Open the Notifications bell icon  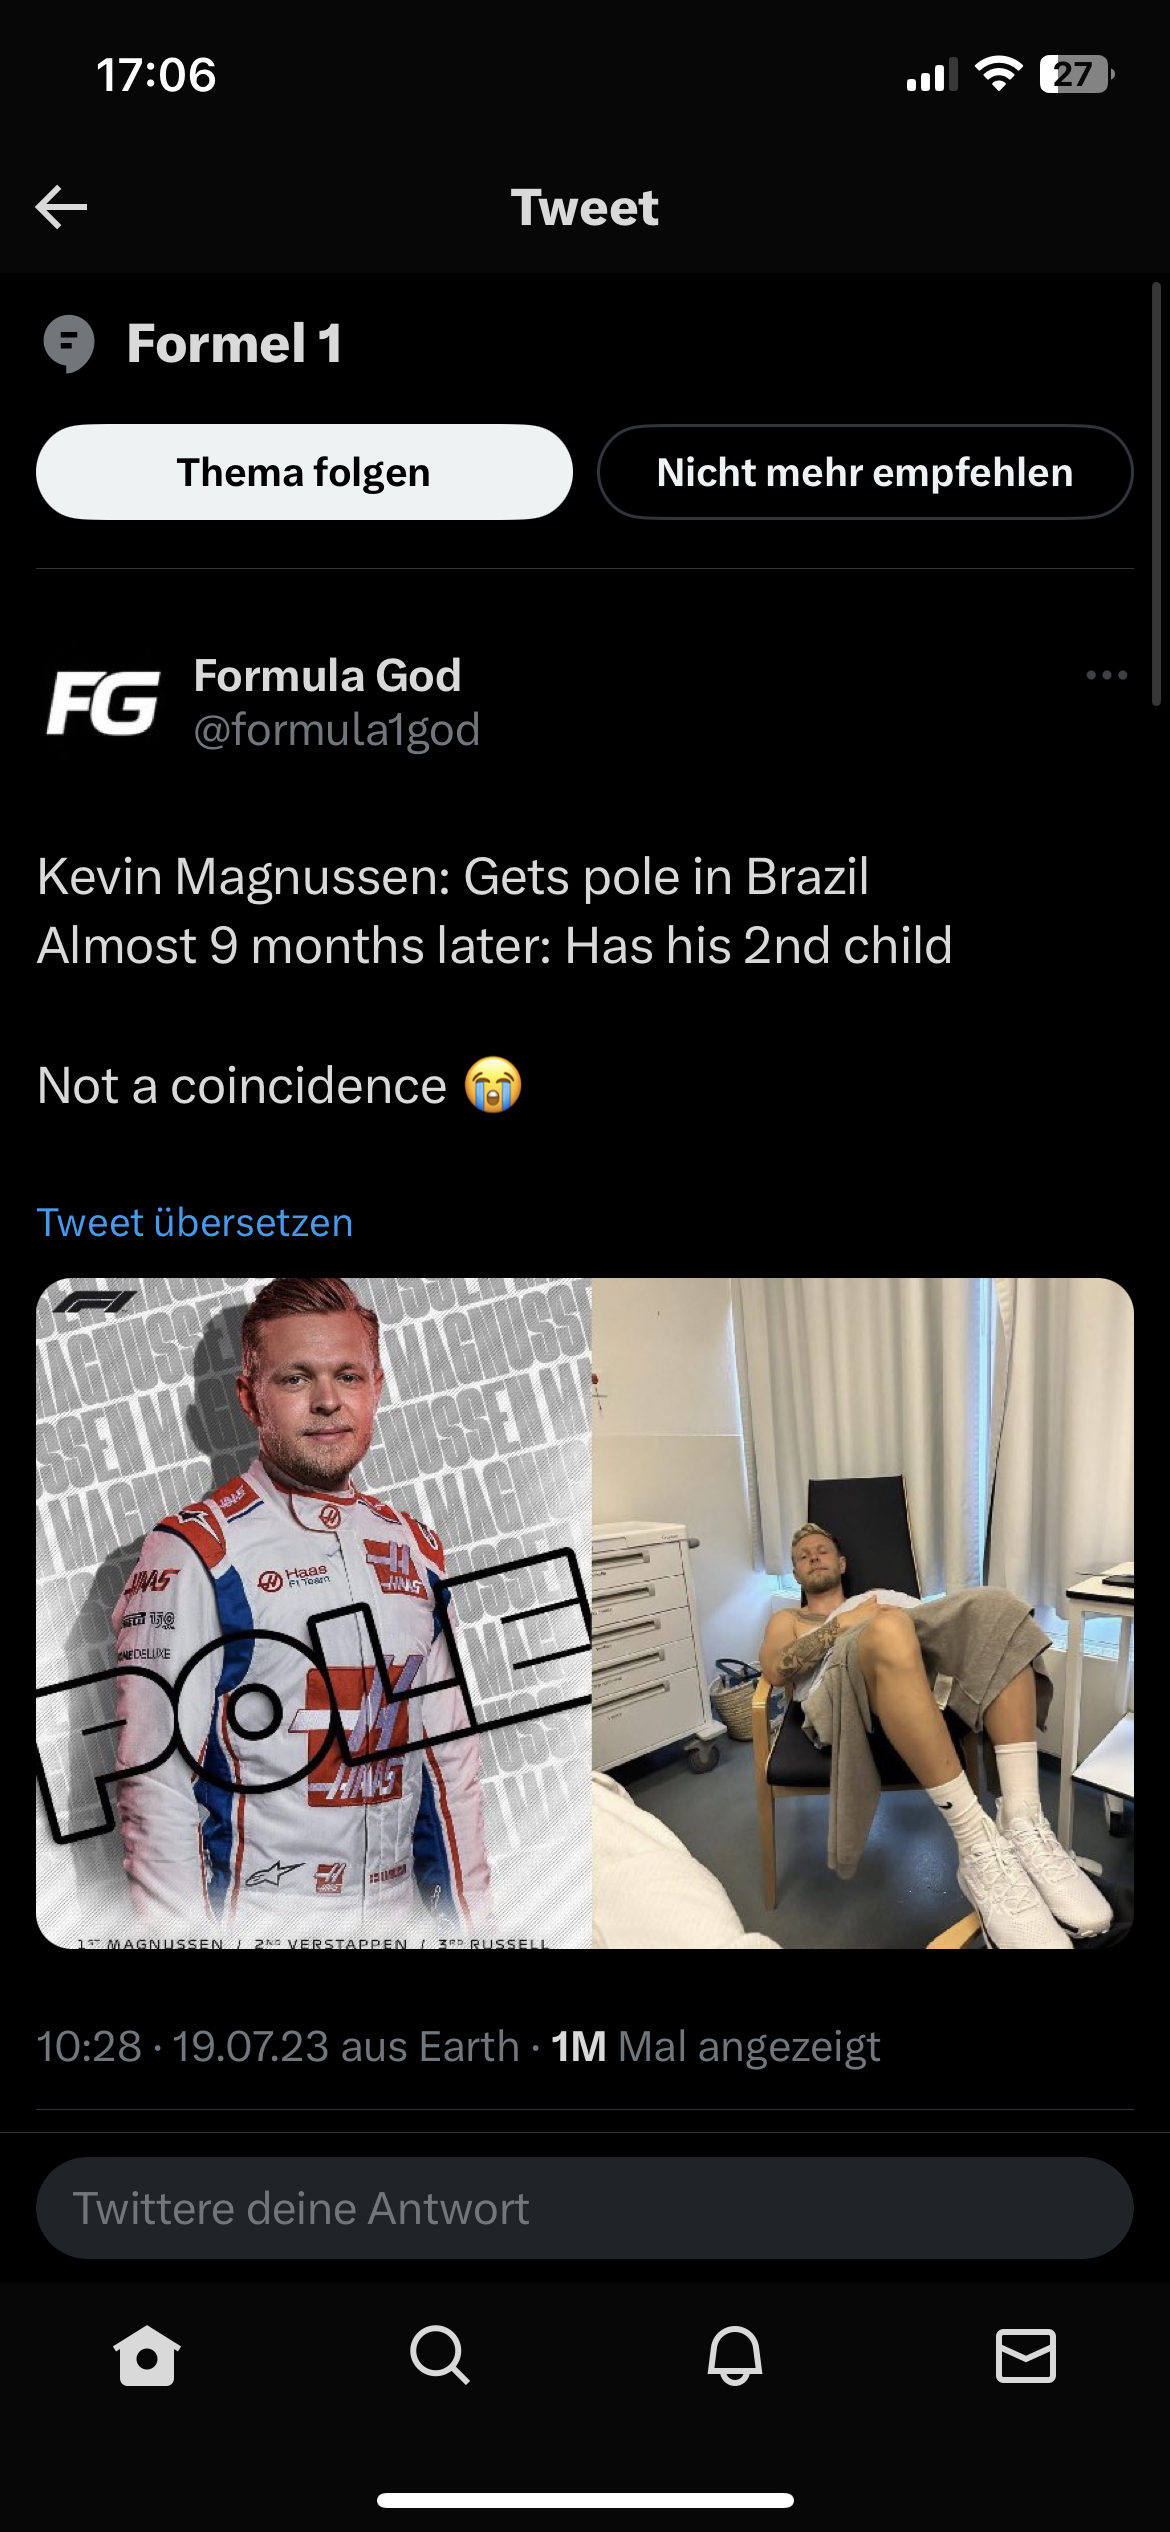pyautogui.click(x=734, y=2355)
